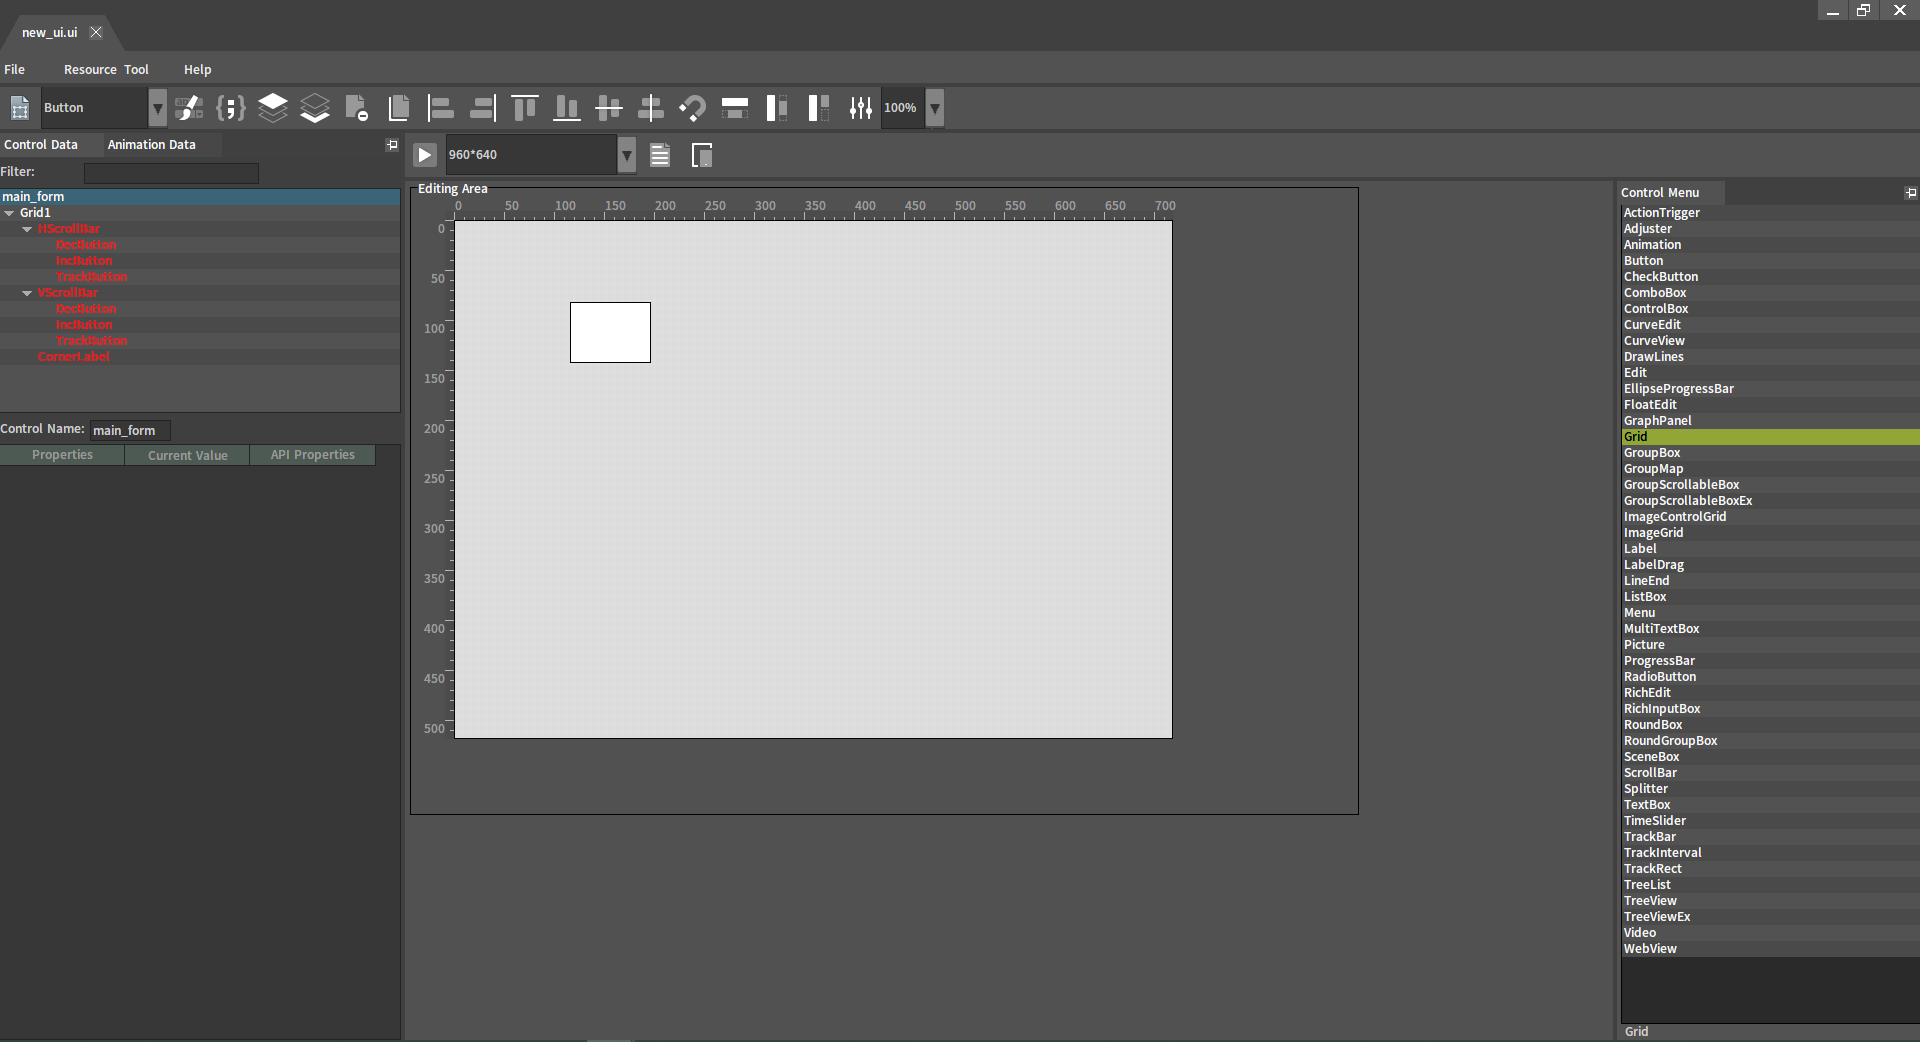Open the curly braces script icon
This screenshot has height=1042, width=1920.
231,107
